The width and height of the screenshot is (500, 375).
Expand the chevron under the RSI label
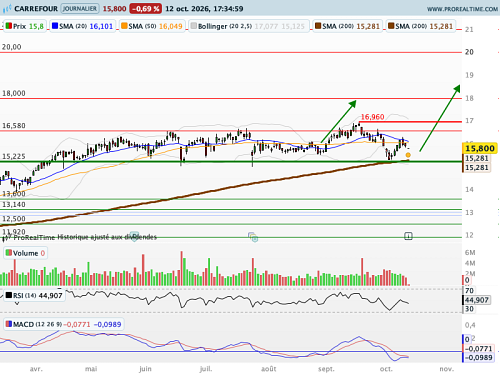tap(17, 303)
